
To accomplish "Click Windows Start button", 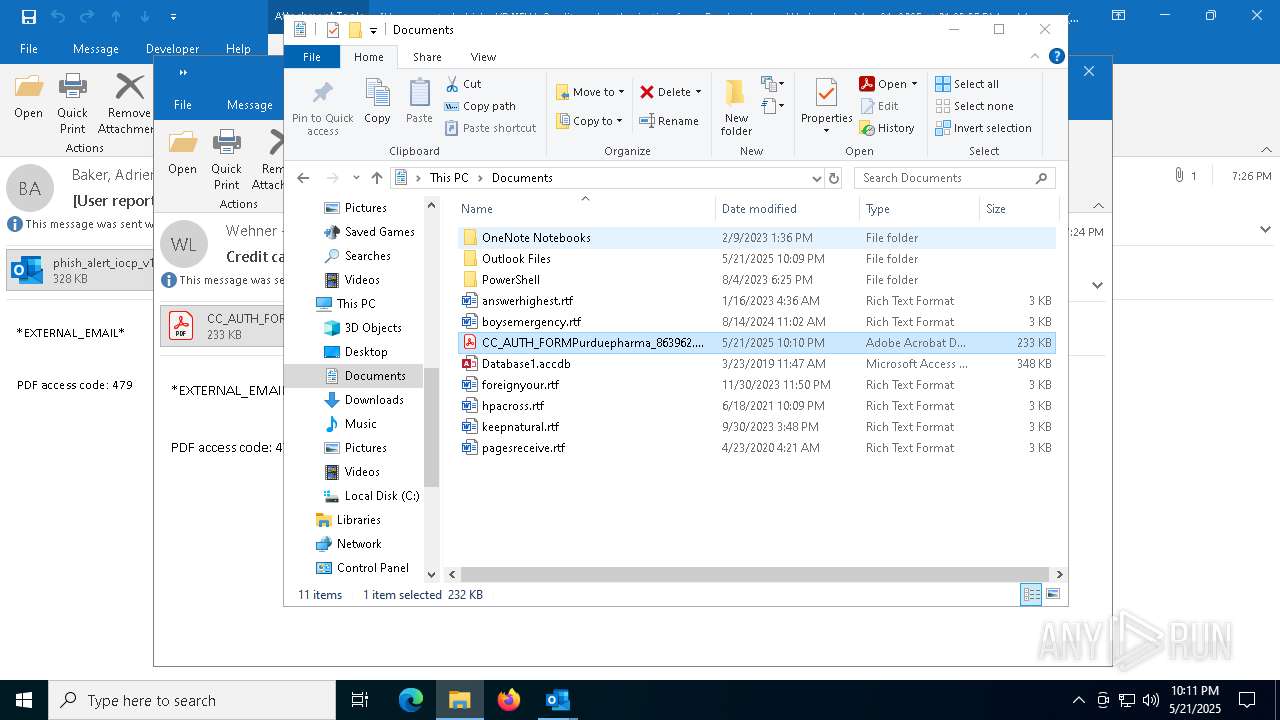I will pyautogui.click(x=24, y=700).
